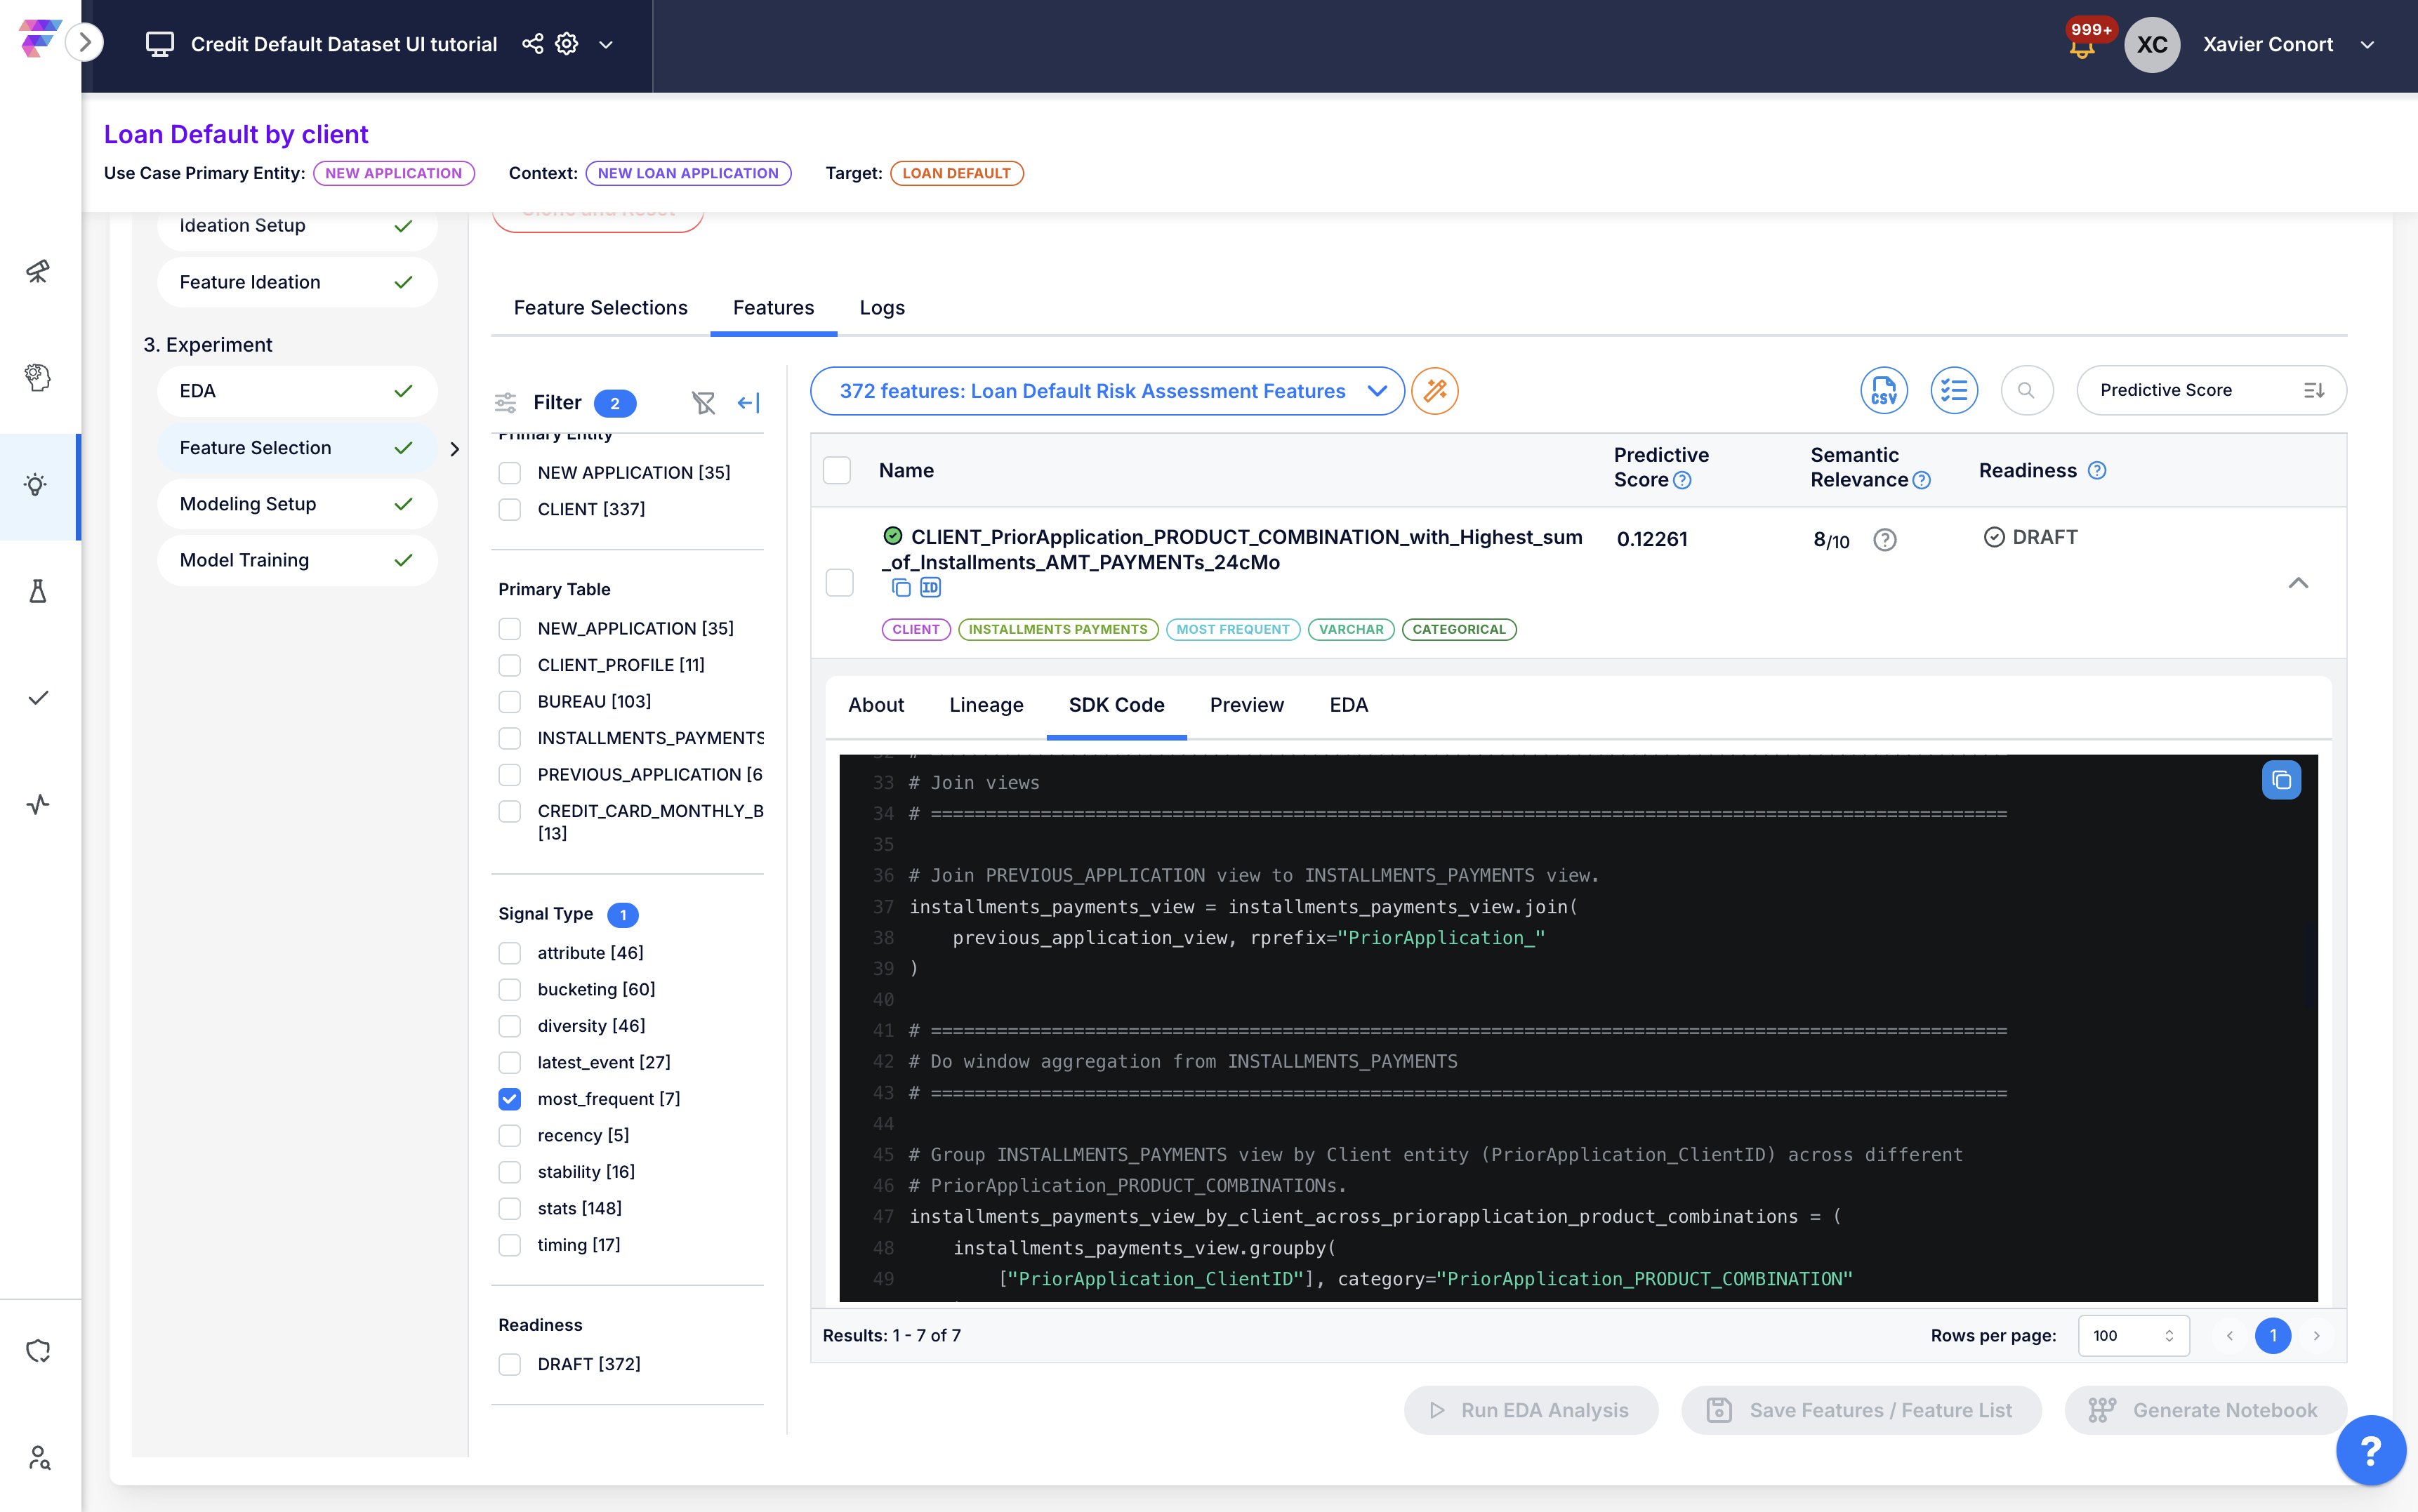Enable the DRAFT readiness checkbox
2418x1512 pixels.
(x=510, y=1364)
